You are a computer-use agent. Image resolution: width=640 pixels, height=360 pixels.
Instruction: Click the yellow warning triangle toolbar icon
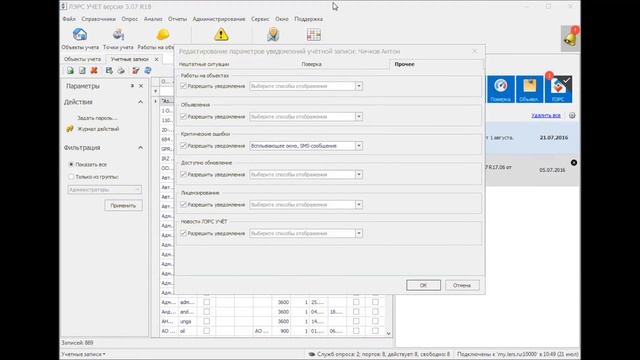221,35
